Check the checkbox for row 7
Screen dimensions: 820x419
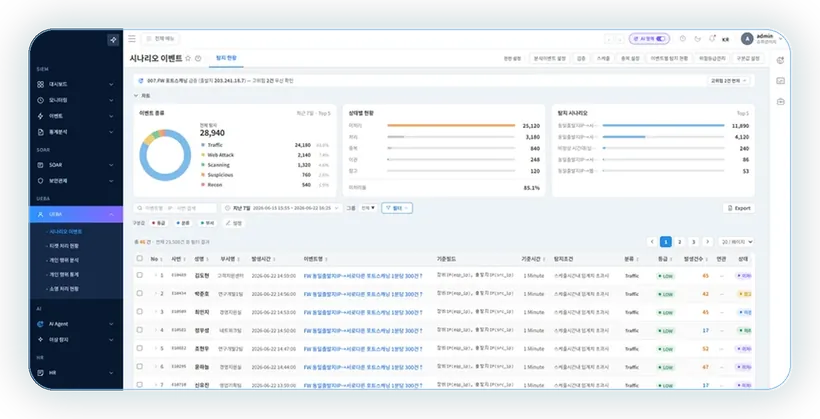[140, 384]
